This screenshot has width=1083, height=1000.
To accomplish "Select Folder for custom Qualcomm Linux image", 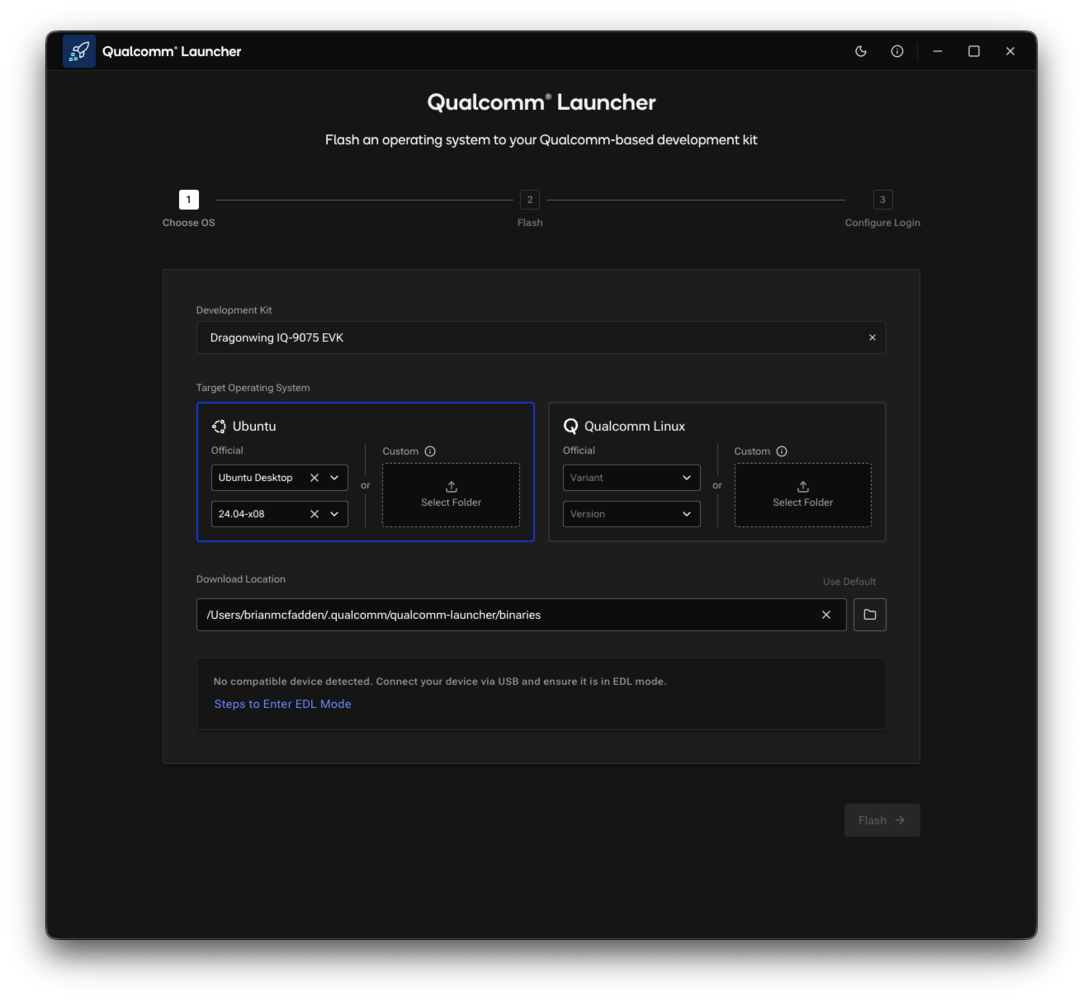I will pyautogui.click(x=803, y=495).
